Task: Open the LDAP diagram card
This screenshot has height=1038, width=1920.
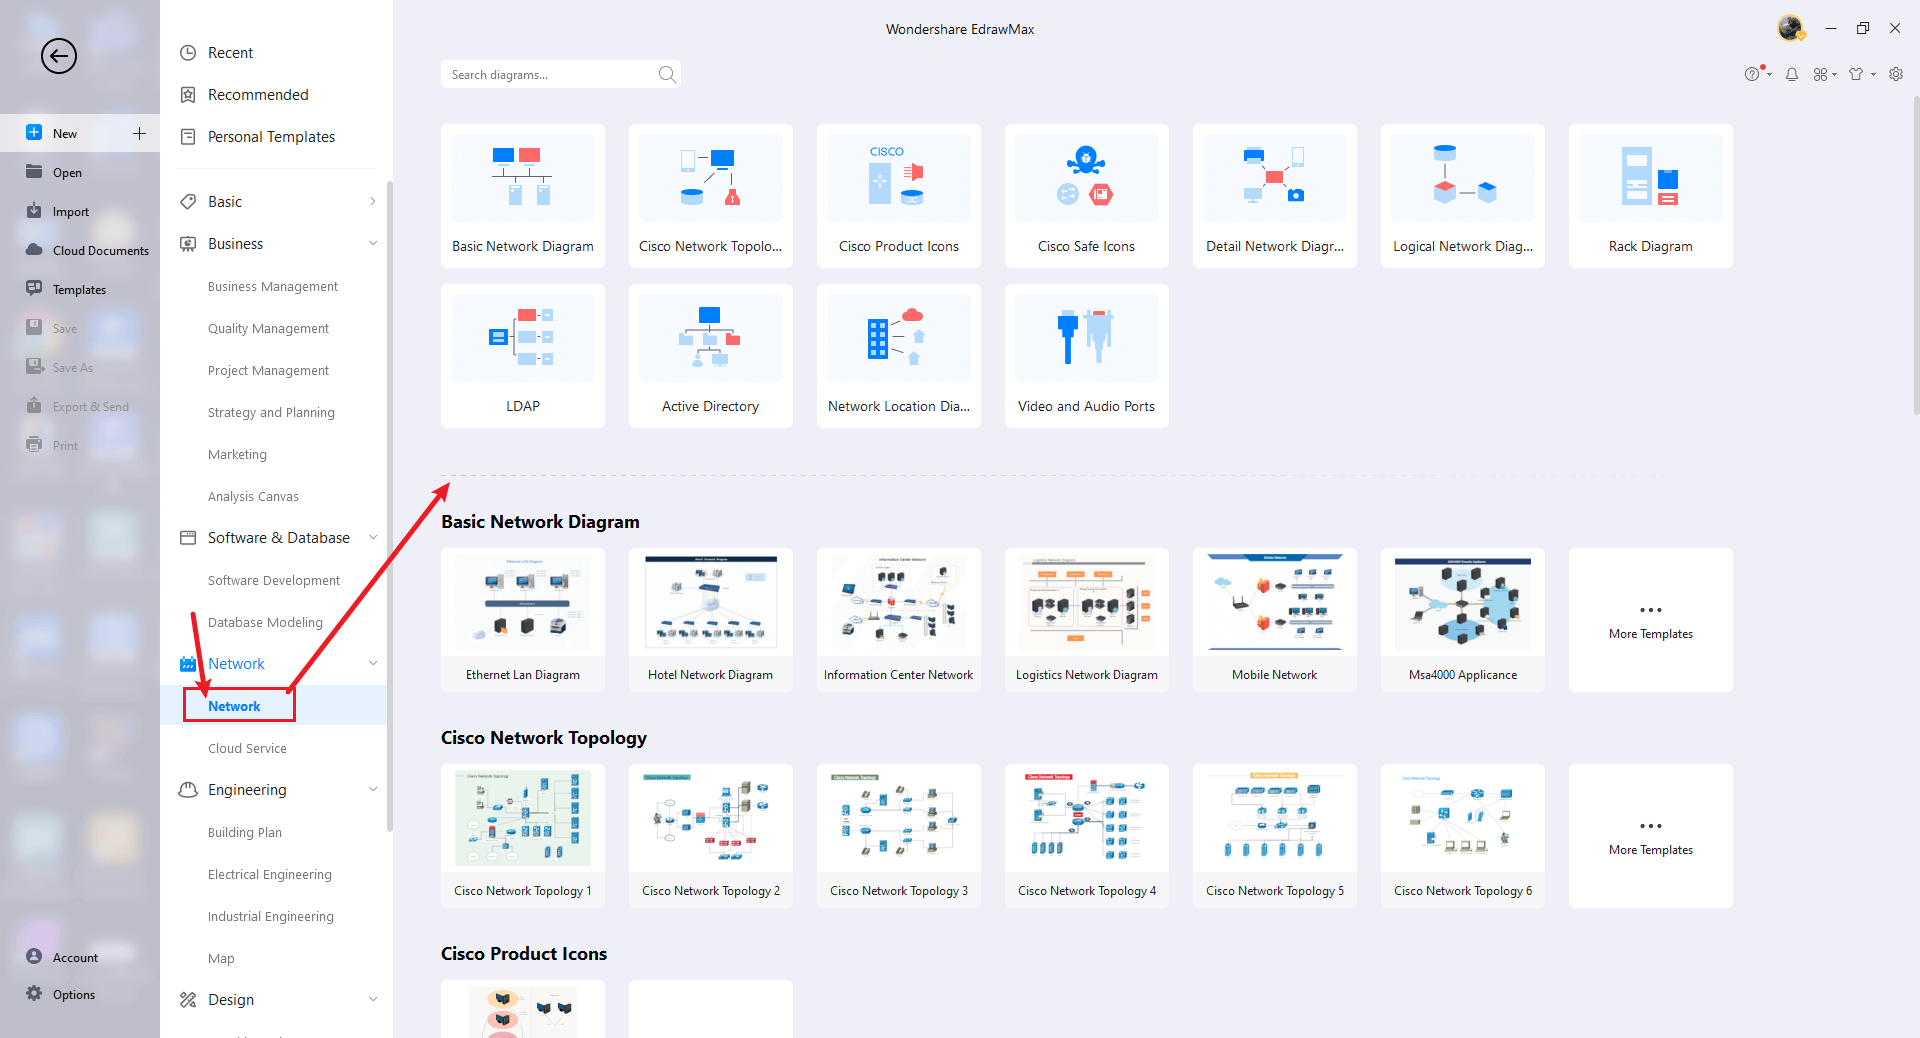Action: click(523, 356)
